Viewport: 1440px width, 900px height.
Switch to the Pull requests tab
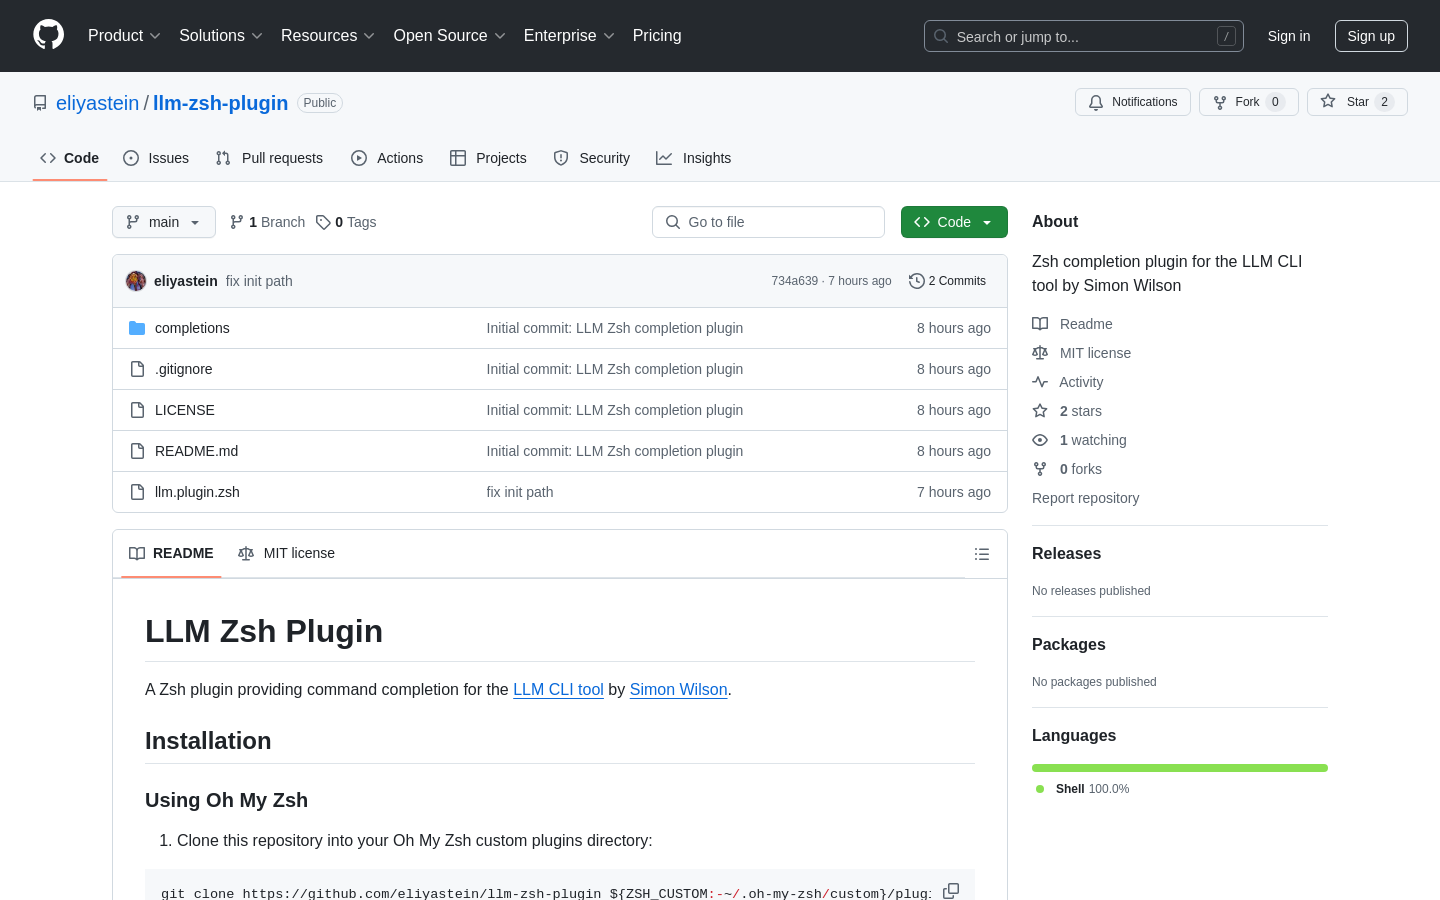point(269,158)
